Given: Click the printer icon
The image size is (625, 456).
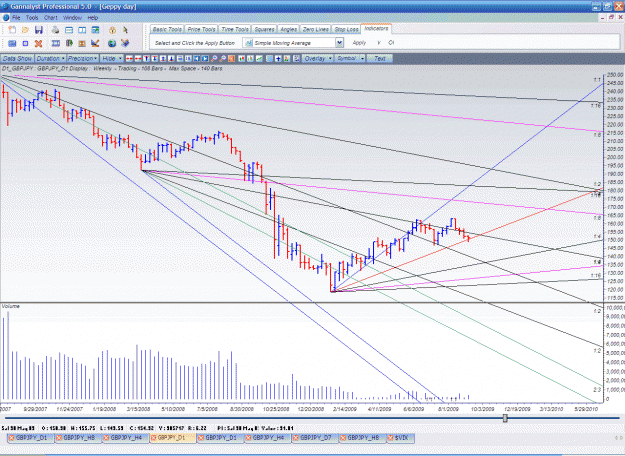Looking at the screenshot, I should coord(55,30).
